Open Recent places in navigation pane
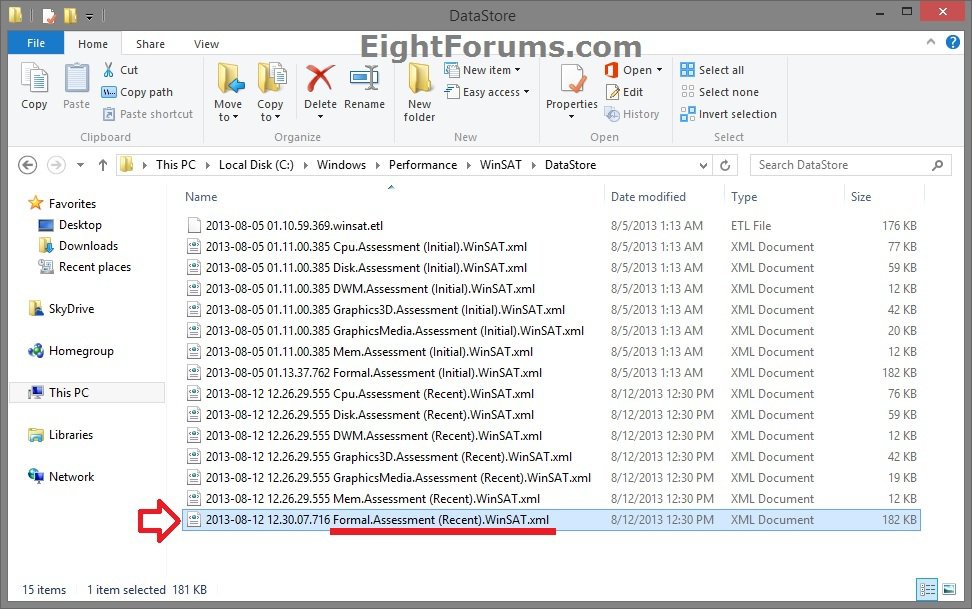 84,267
